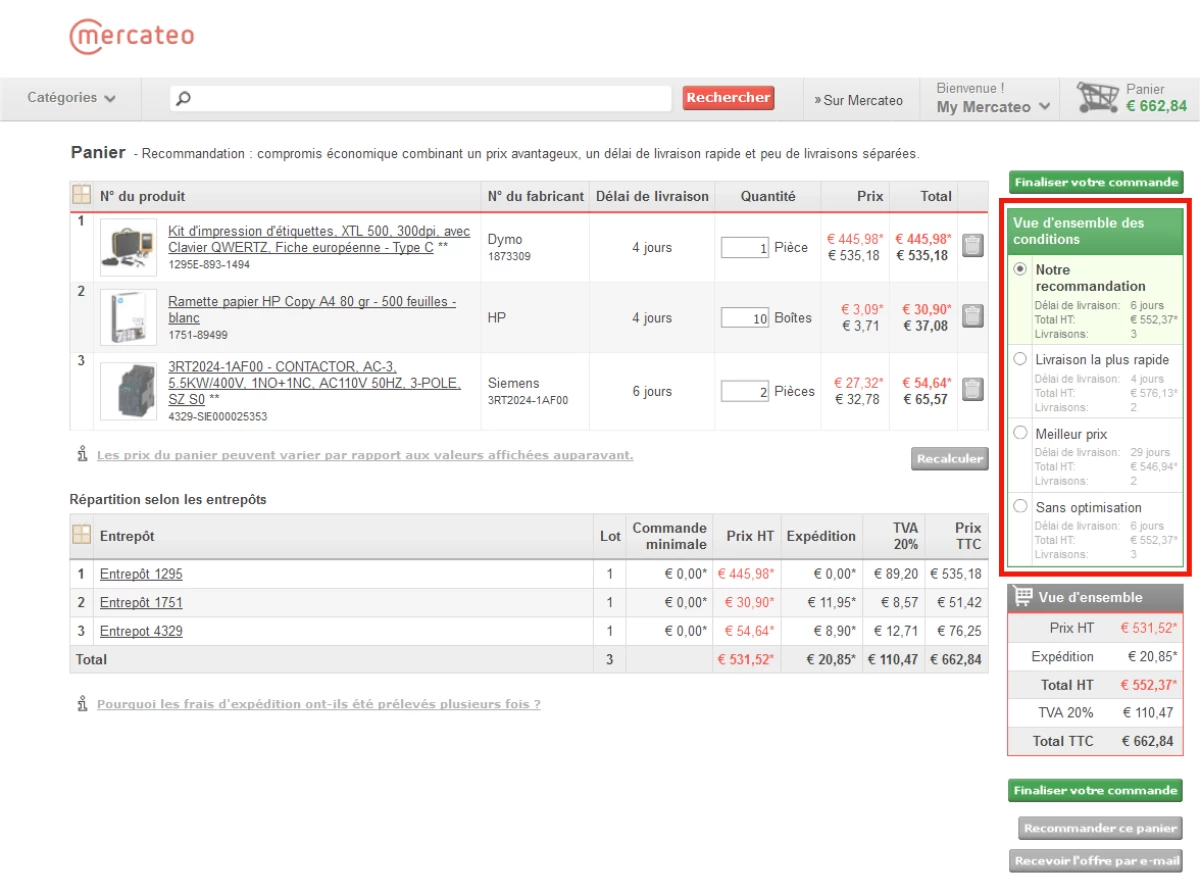
Task: Open the My Mercateo account dropdown
Action: point(993,107)
